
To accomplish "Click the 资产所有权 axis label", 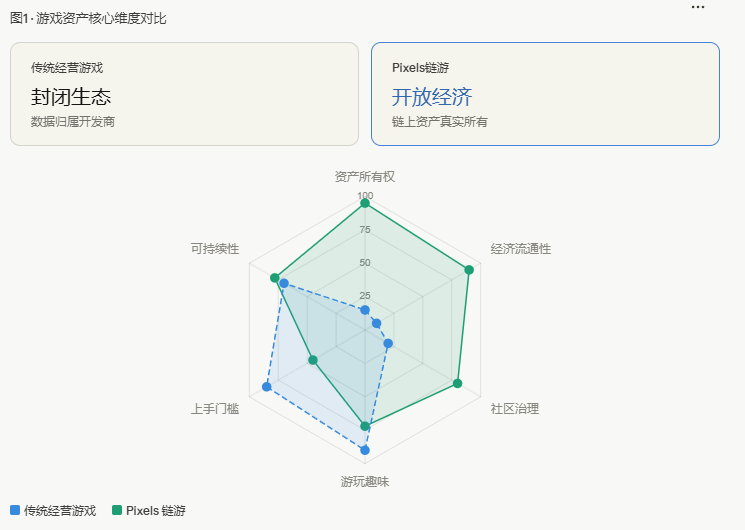I will [x=365, y=177].
